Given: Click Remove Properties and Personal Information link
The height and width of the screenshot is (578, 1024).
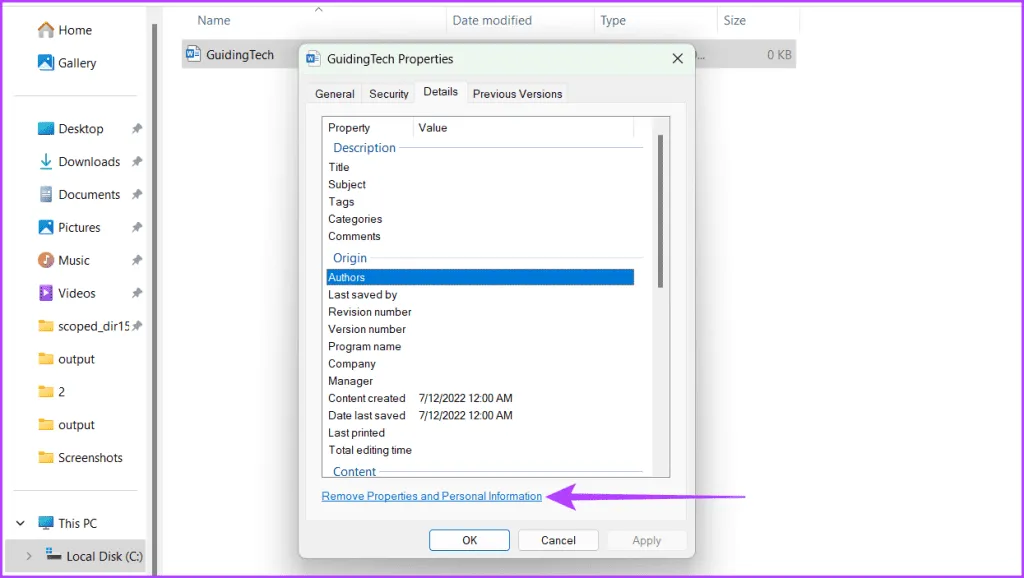Looking at the screenshot, I should 431,497.
